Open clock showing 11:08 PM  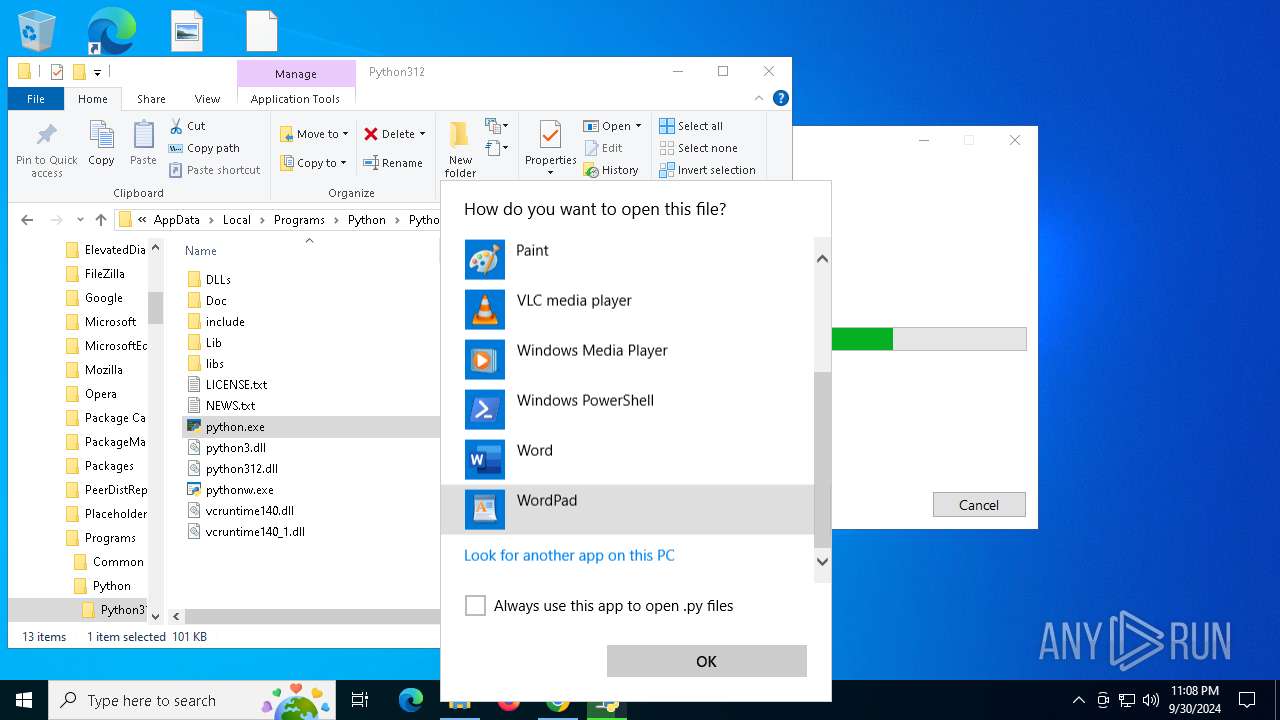1195,700
